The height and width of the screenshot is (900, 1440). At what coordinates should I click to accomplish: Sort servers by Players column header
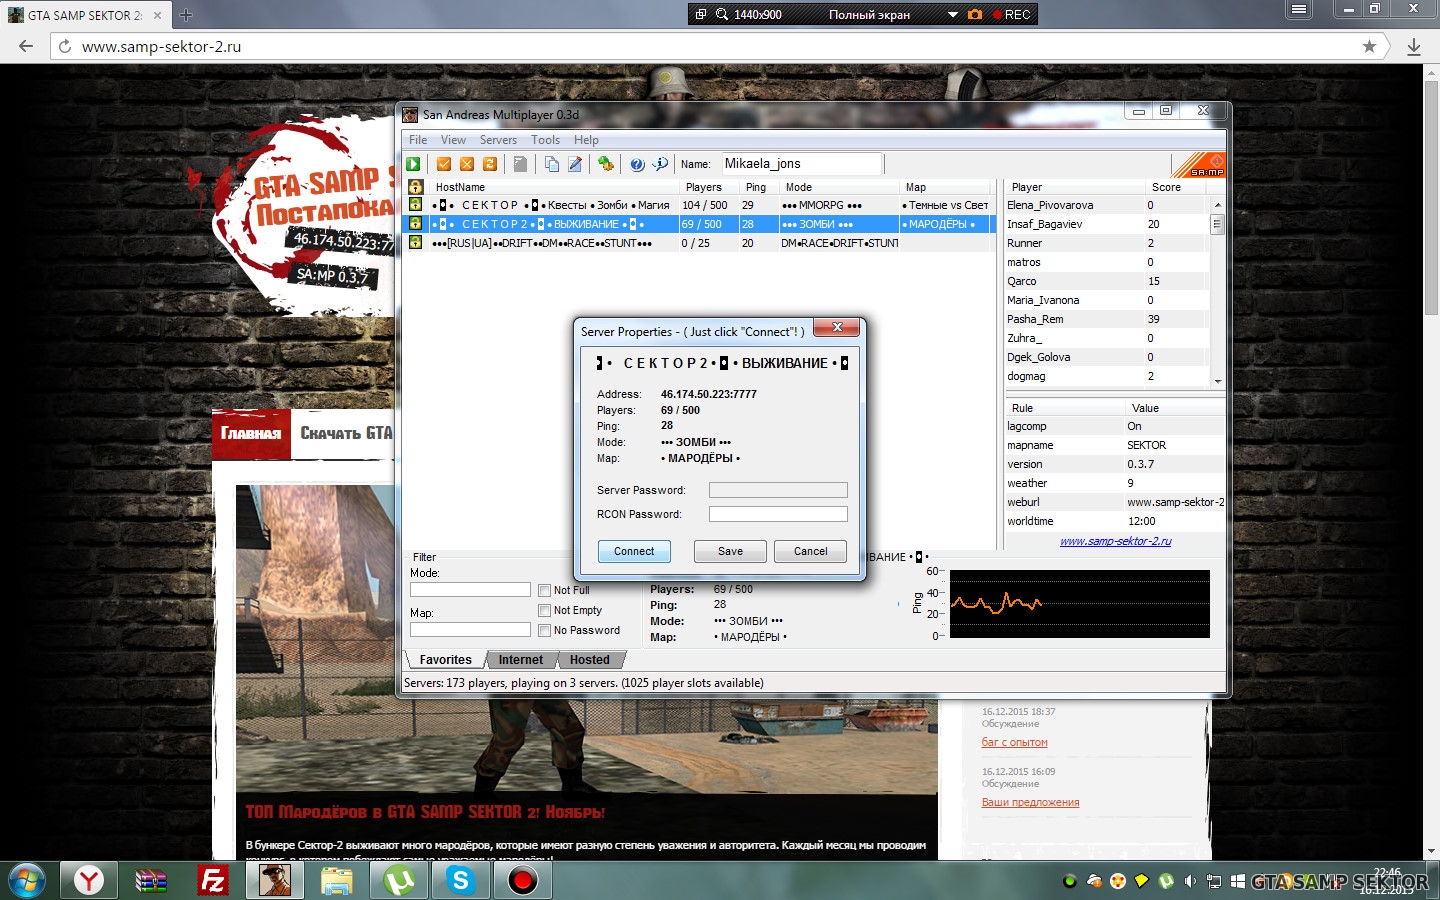point(709,187)
